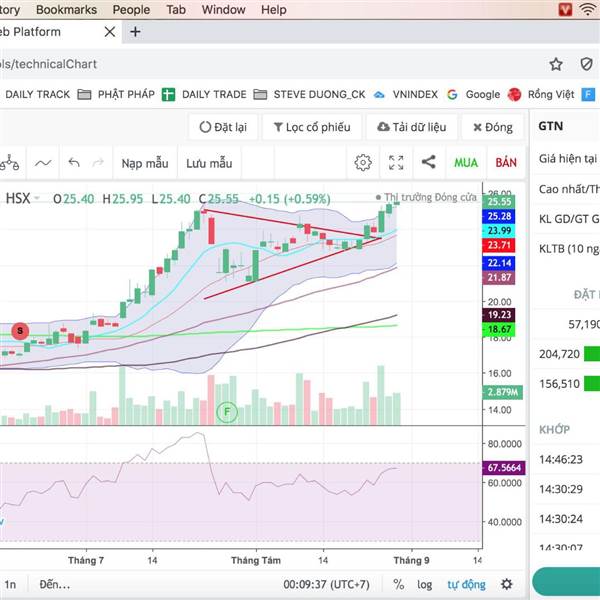Open the Window menu
This screenshot has height=600, width=600.
click(223, 9)
